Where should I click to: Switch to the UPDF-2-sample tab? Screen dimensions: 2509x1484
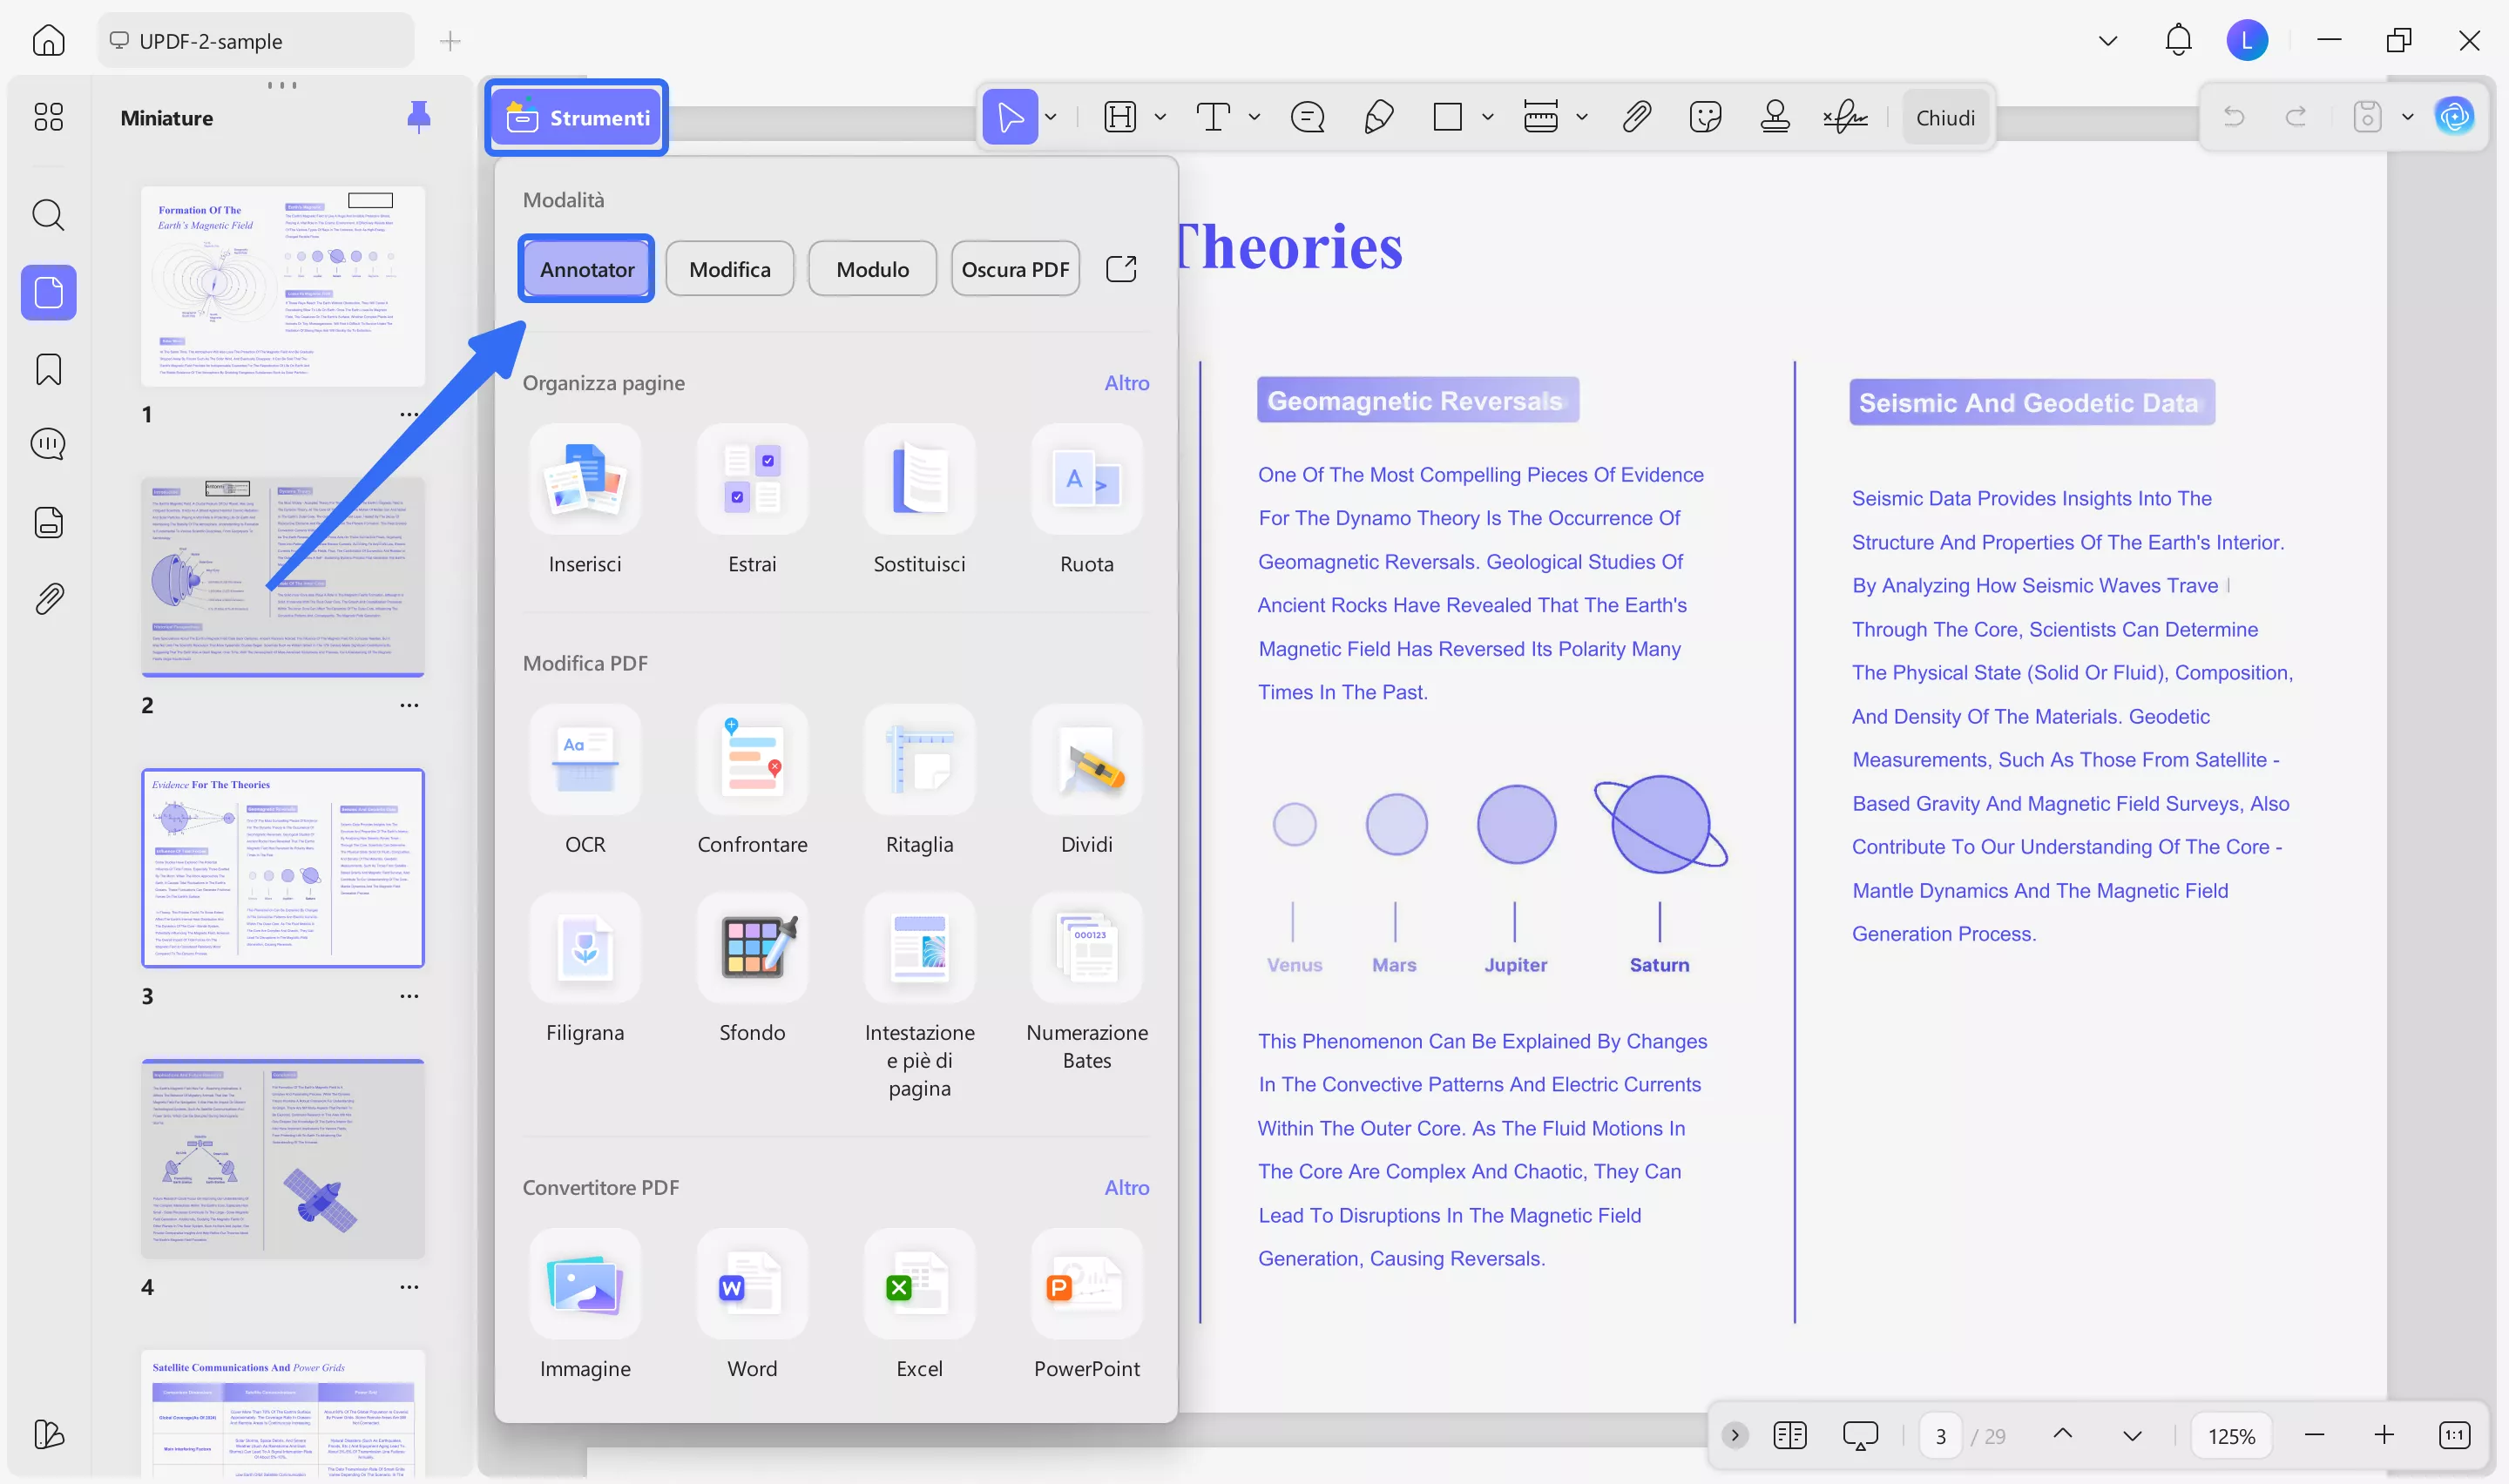coord(255,41)
